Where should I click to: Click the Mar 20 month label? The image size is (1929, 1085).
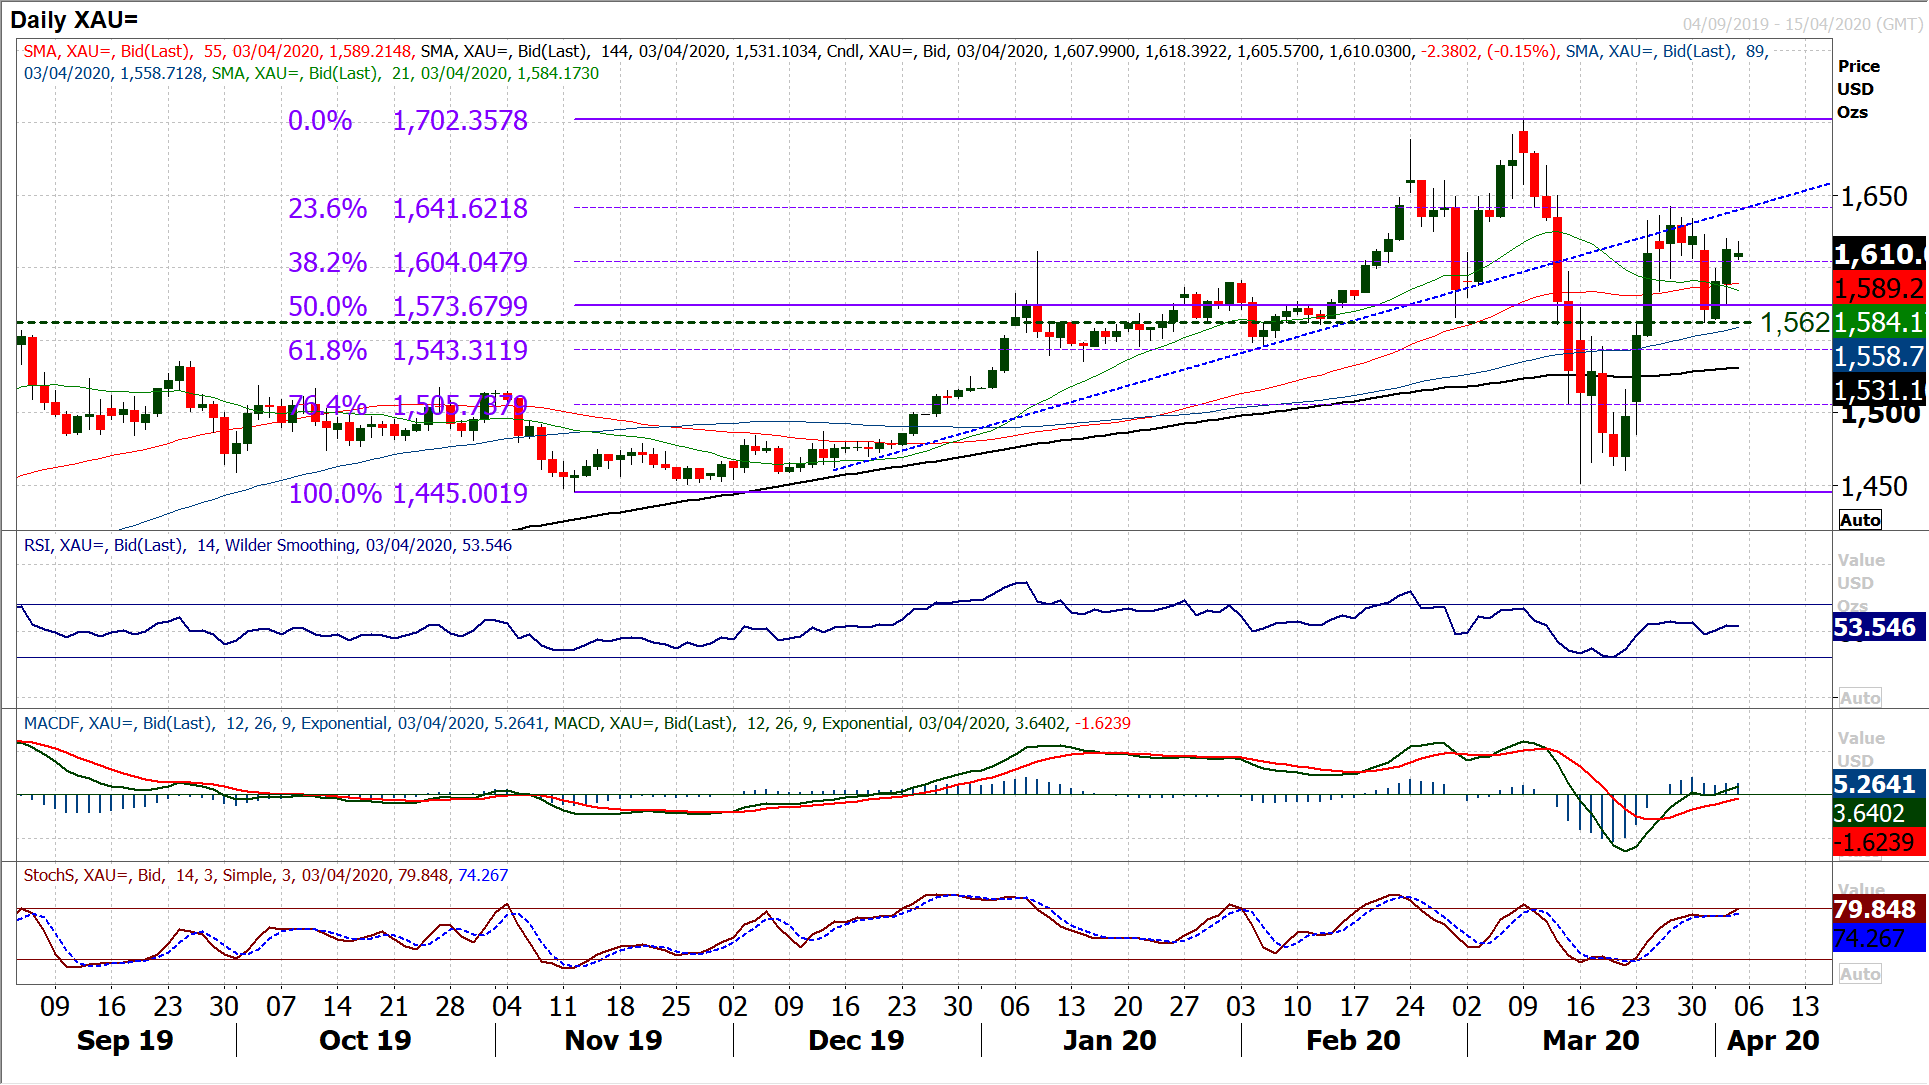tap(1591, 1041)
